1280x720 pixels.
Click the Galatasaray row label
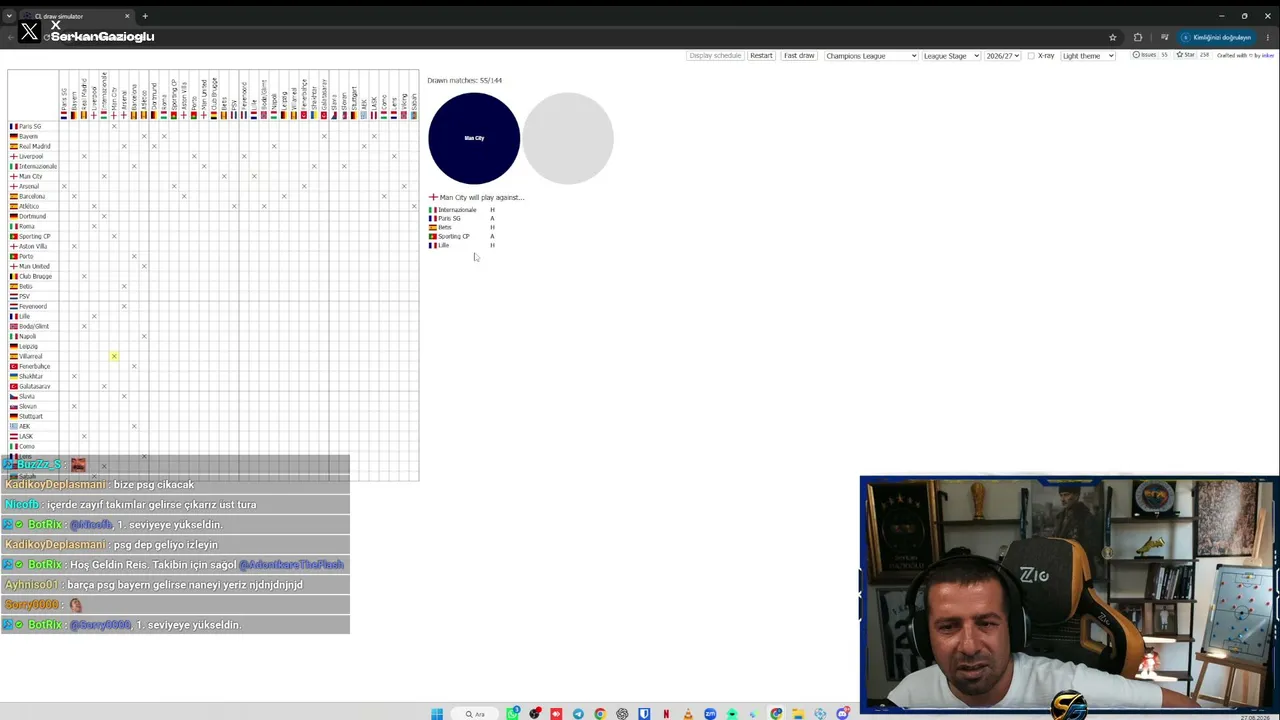click(x=34, y=386)
